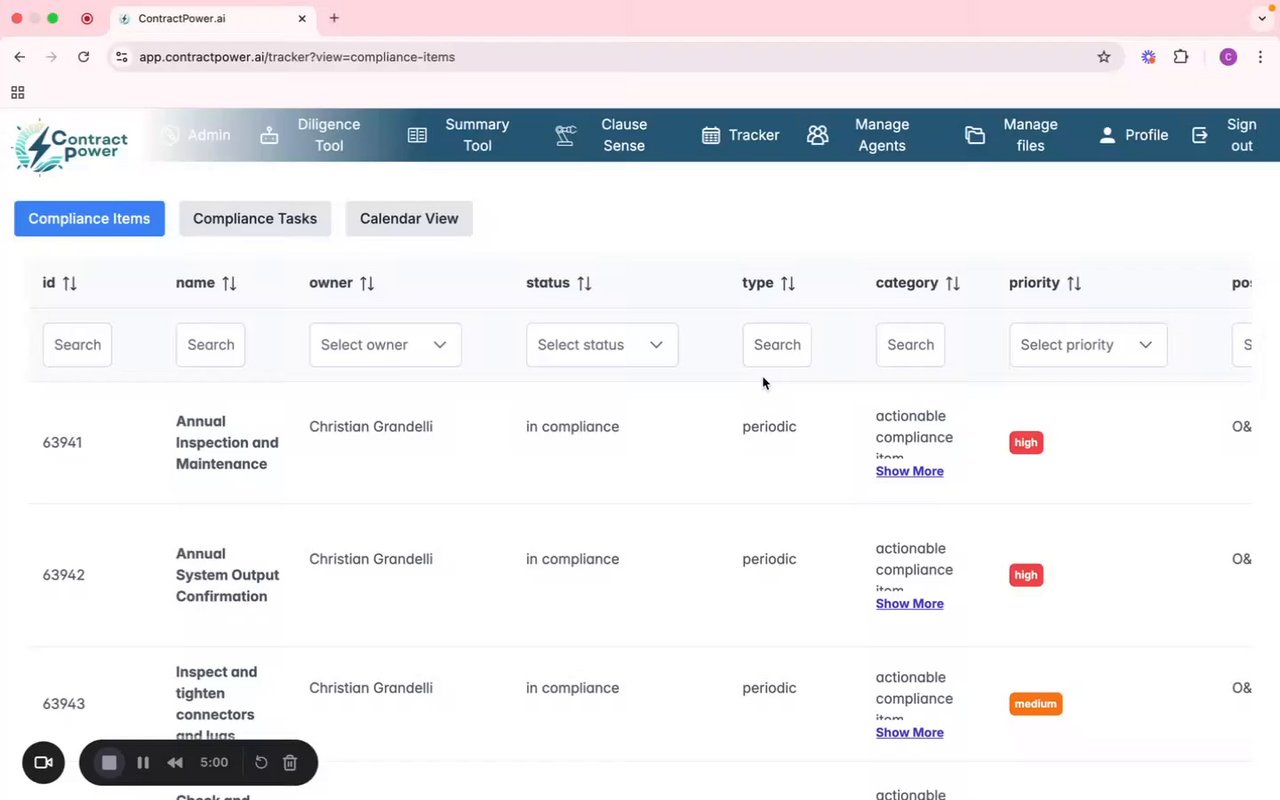Focus the category search field
1280x800 pixels.
tap(910, 345)
